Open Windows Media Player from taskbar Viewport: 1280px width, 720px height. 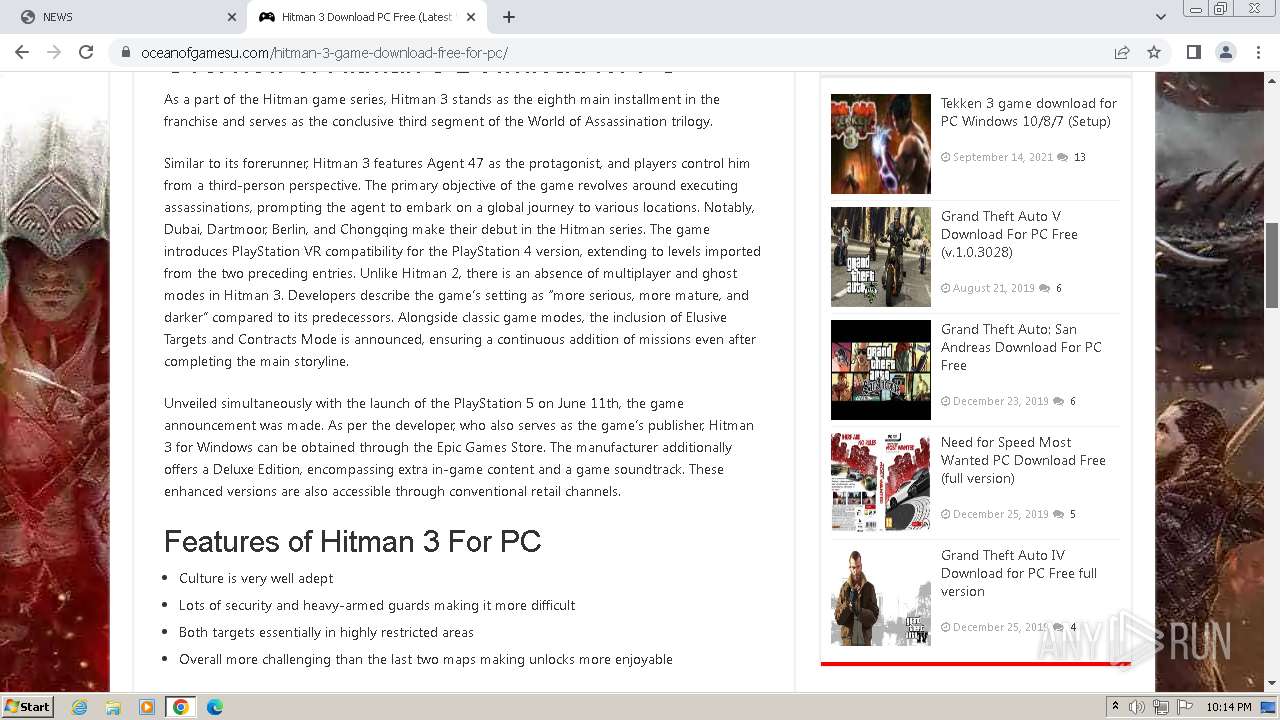click(x=147, y=707)
